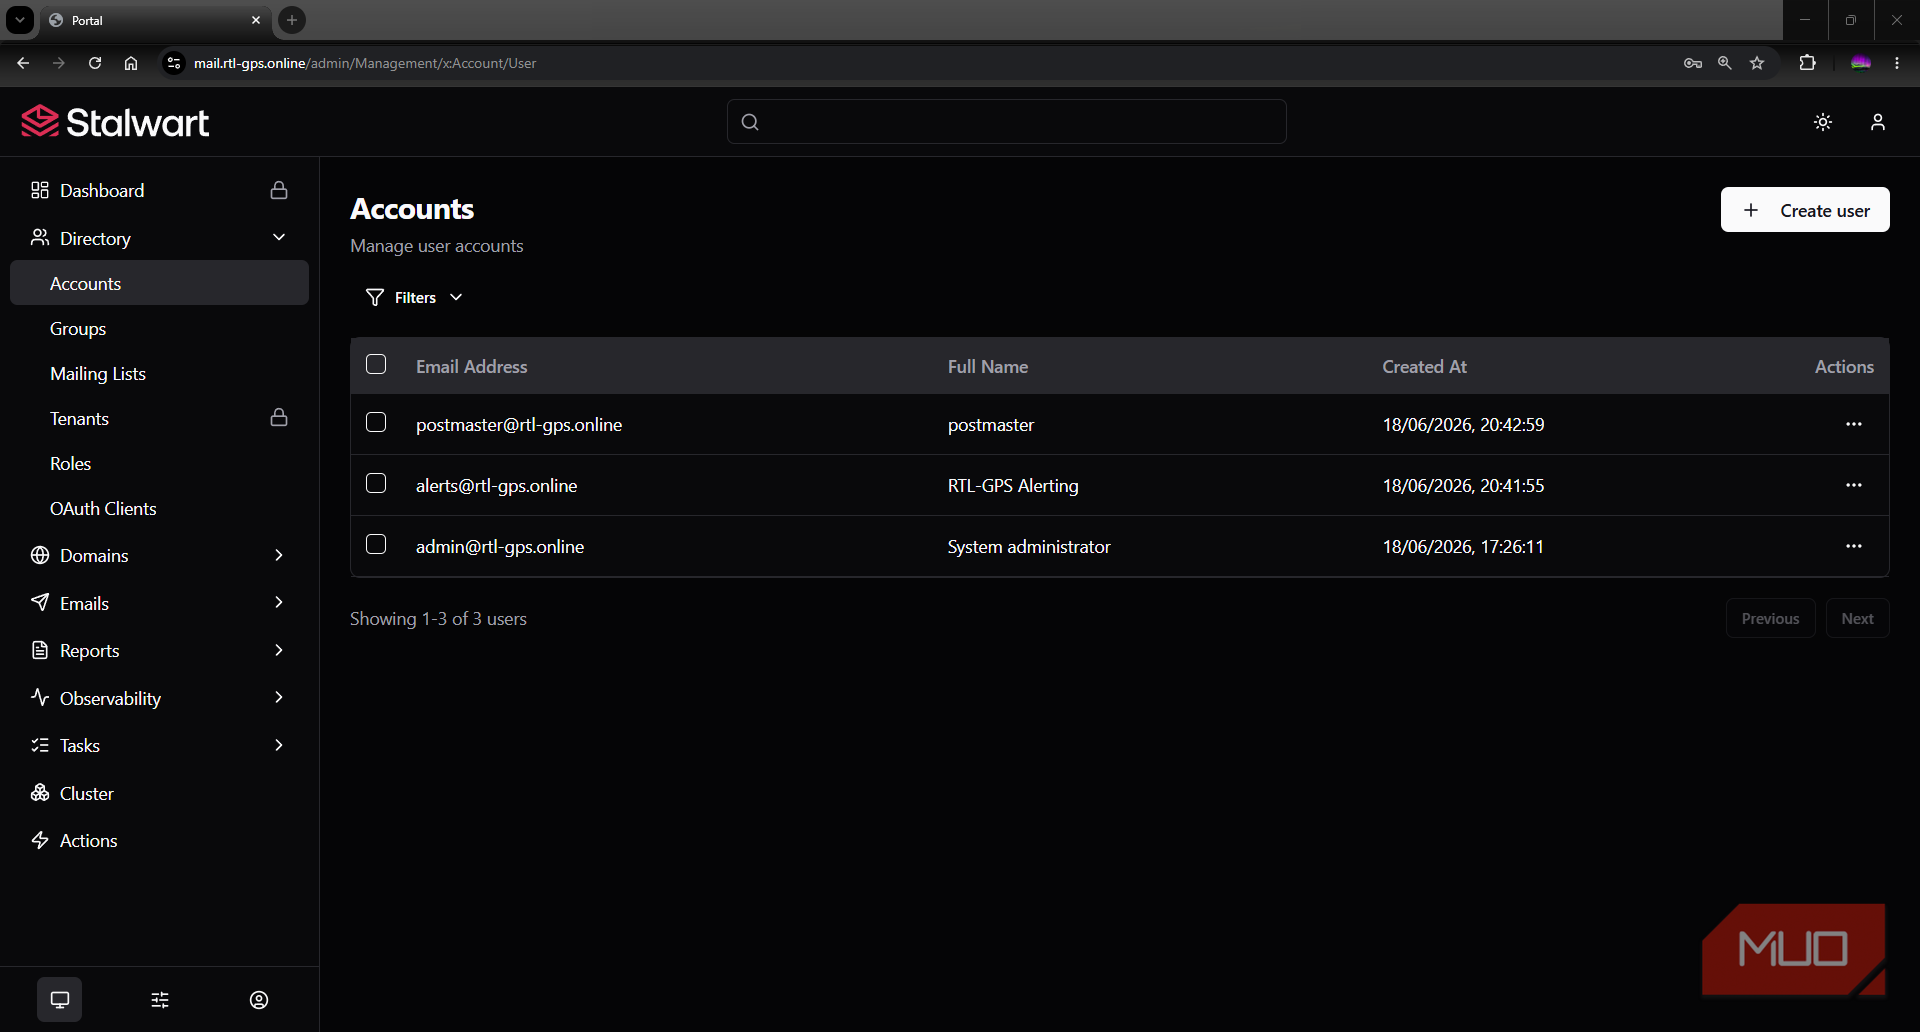
Task: Open the account circle icon in sidebar footer
Action: (x=259, y=1000)
